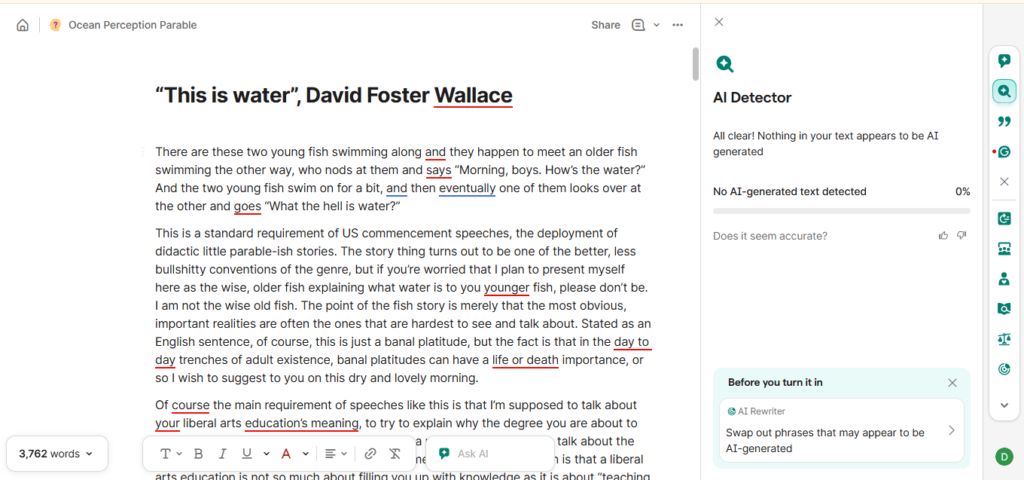Screen dimensions: 1024x480
Task: Toggle italic formatting
Action: [222, 453]
